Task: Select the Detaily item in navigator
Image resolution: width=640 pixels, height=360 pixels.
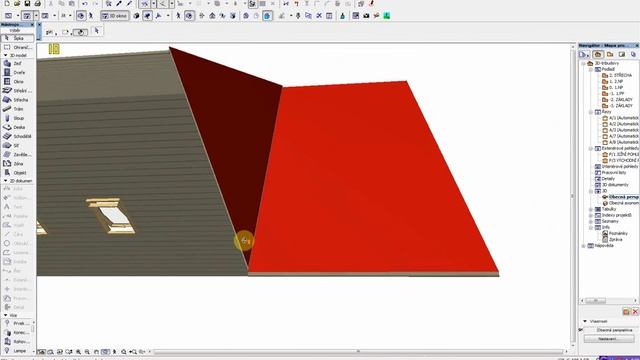Action: click(x=605, y=179)
